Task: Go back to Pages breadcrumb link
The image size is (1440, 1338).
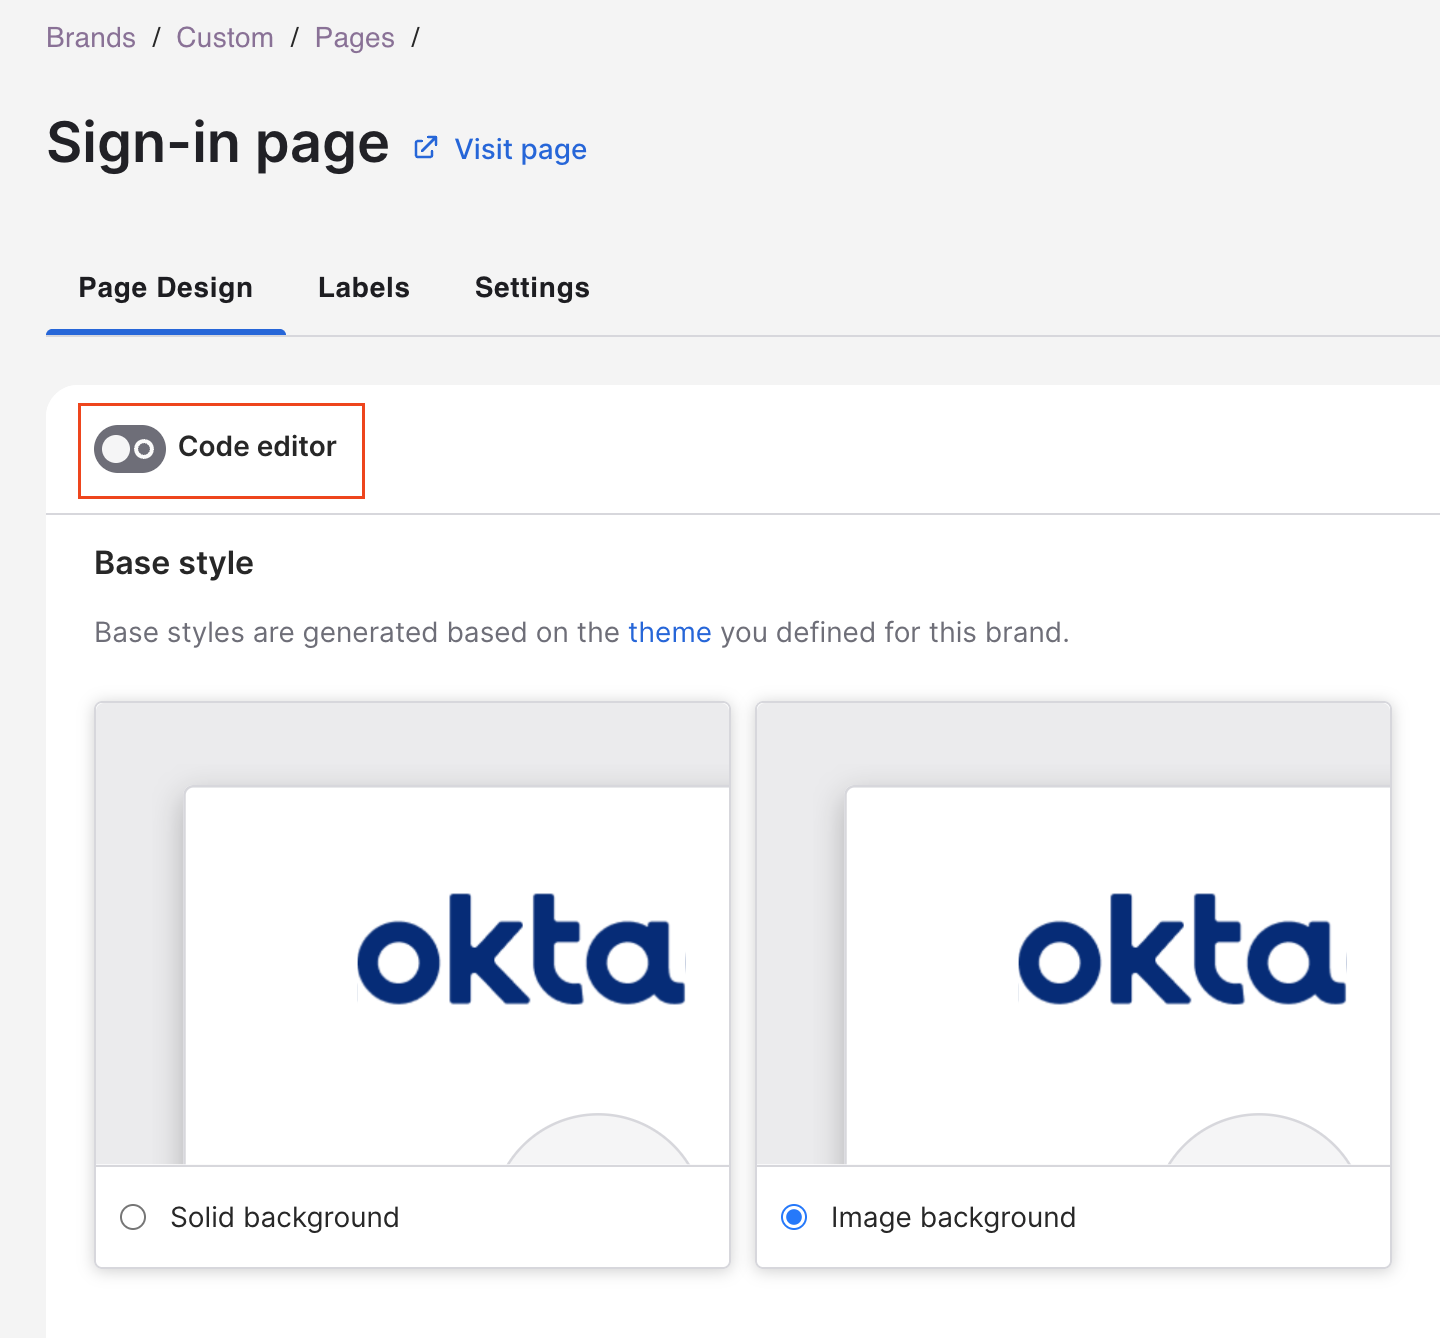Action: (355, 38)
